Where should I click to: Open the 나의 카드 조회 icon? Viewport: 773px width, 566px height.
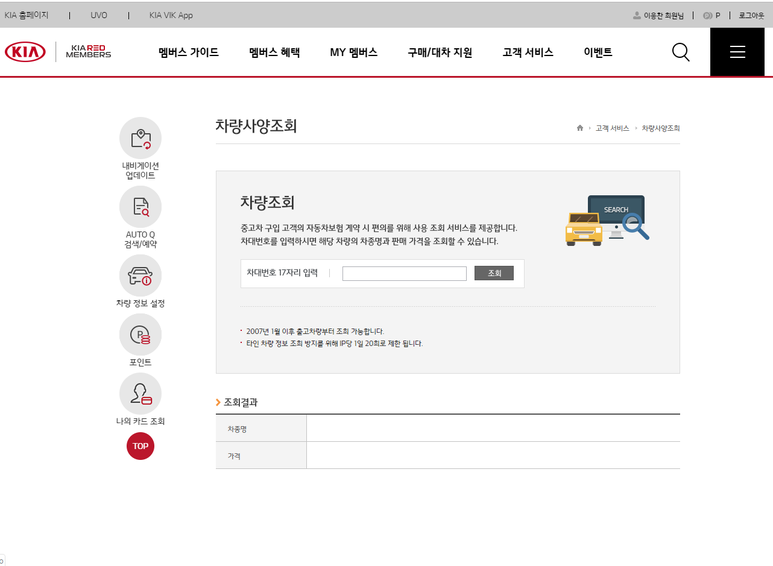click(141, 394)
